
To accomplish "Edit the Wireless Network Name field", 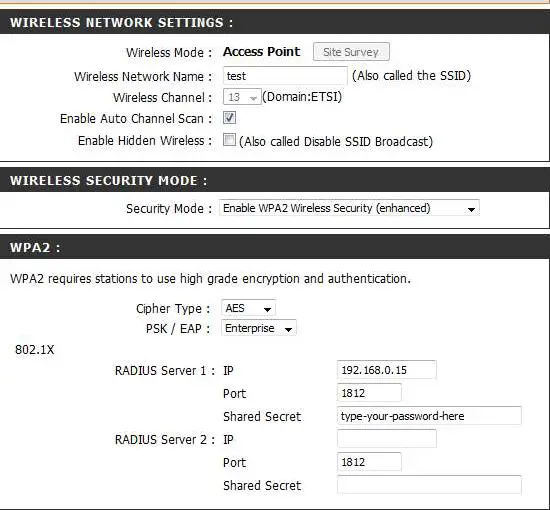I will tap(285, 76).
